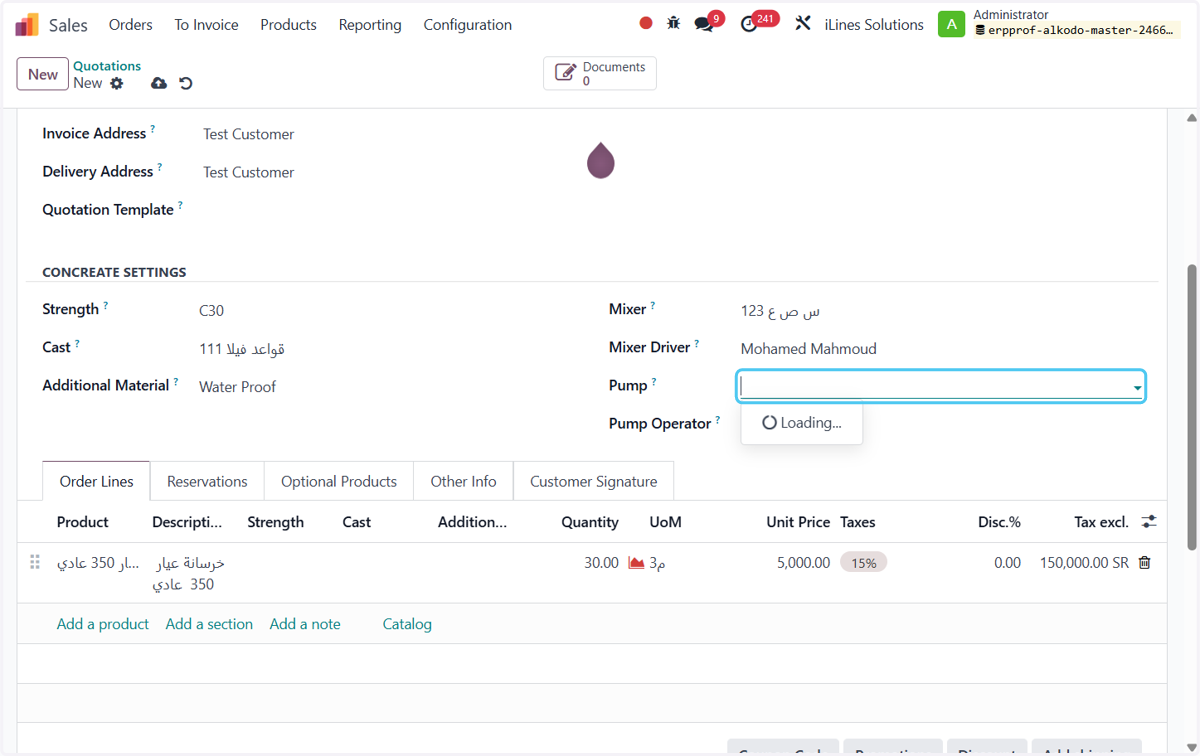
Task: Sort by Quantity column header
Action: coord(590,522)
